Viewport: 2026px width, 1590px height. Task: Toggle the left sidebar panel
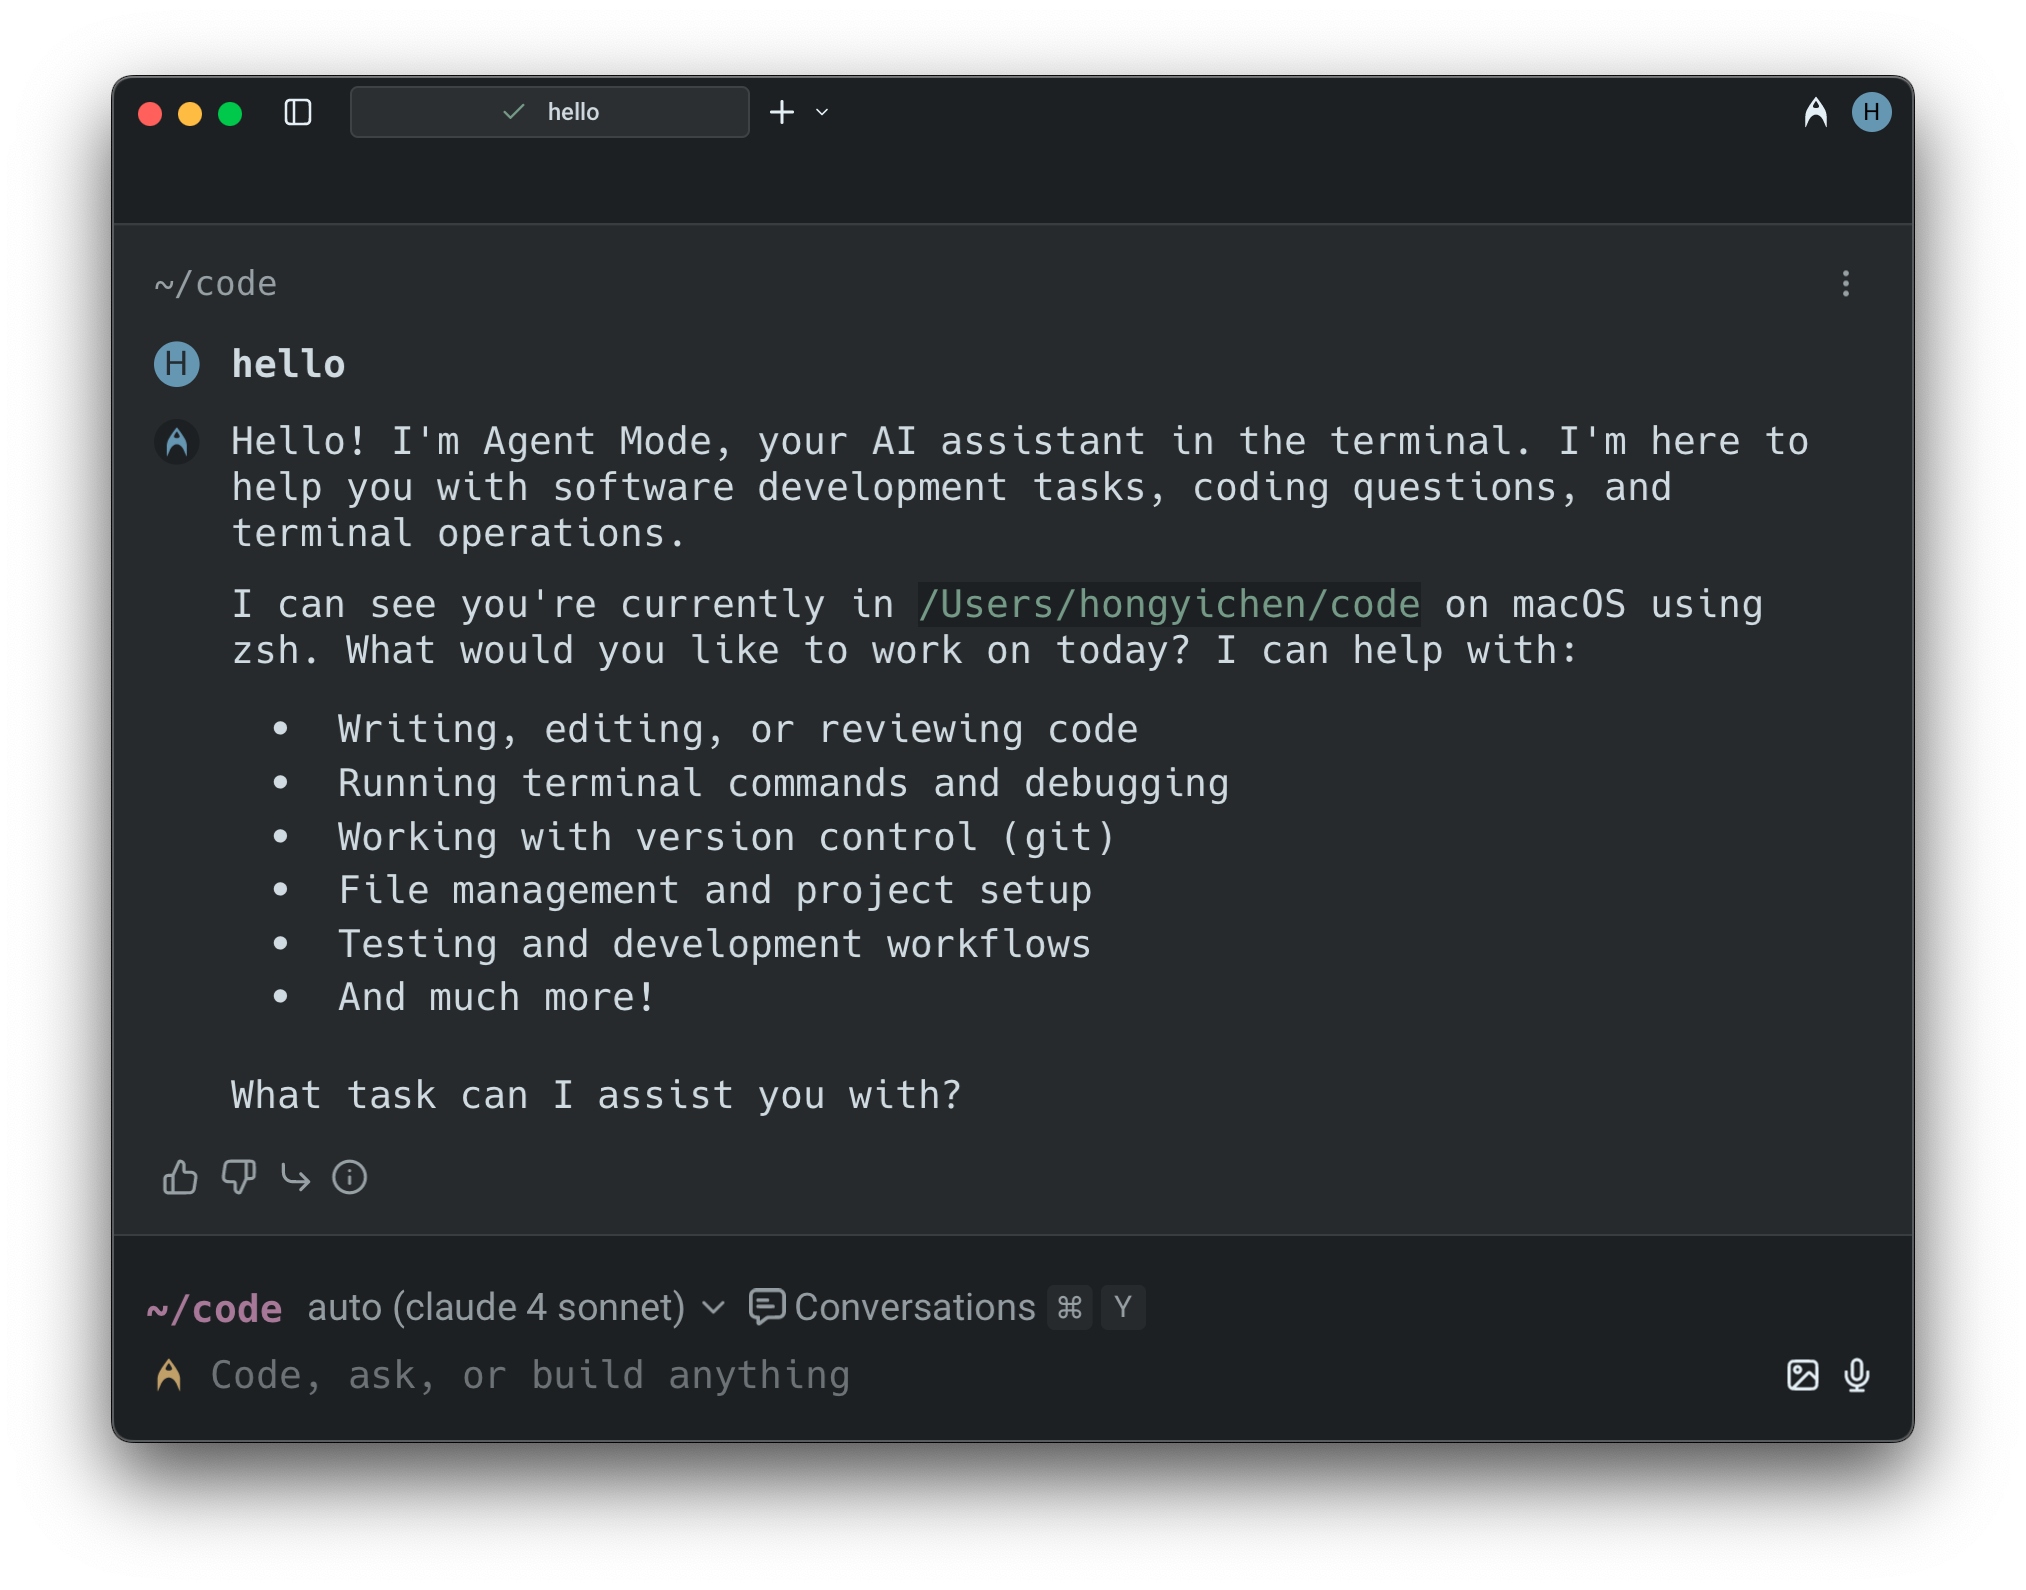click(x=298, y=112)
